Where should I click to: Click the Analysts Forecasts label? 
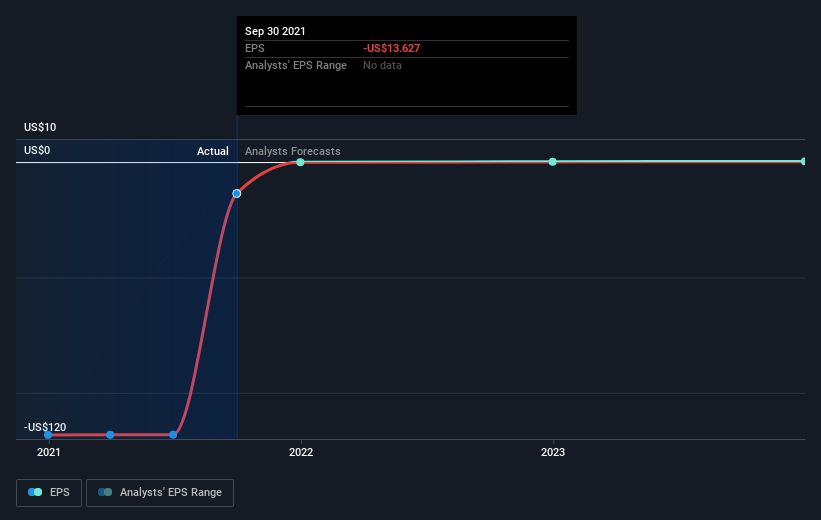click(293, 151)
